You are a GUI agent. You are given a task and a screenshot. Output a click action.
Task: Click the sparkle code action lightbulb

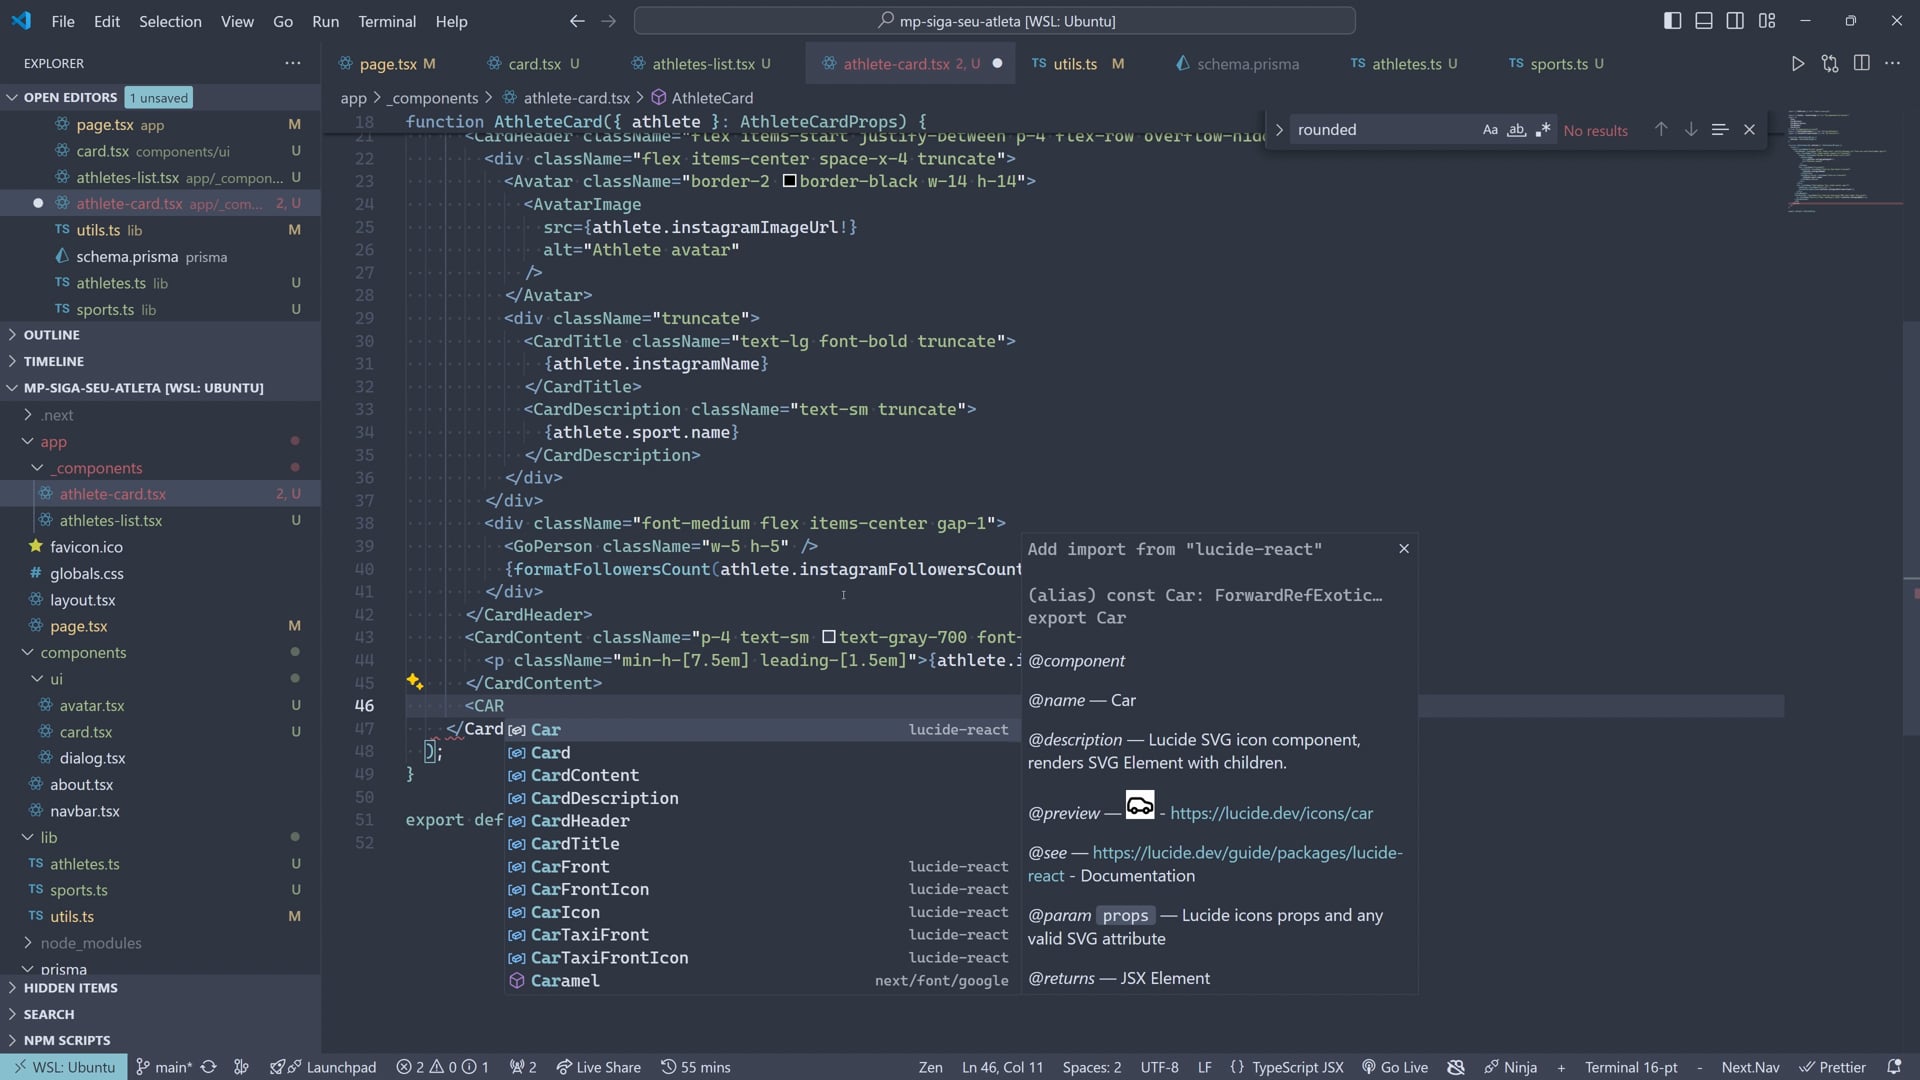click(414, 682)
